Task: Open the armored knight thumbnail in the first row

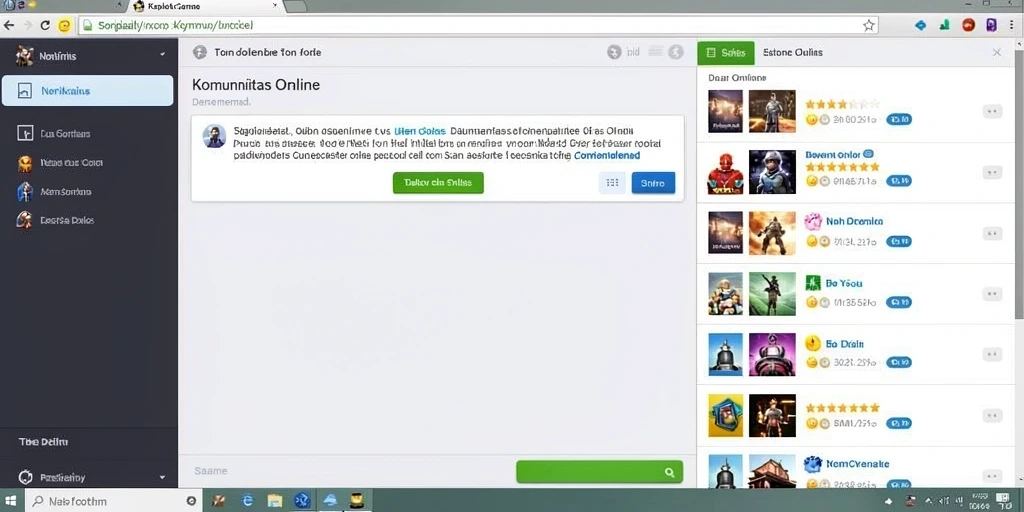Action: (x=772, y=111)
